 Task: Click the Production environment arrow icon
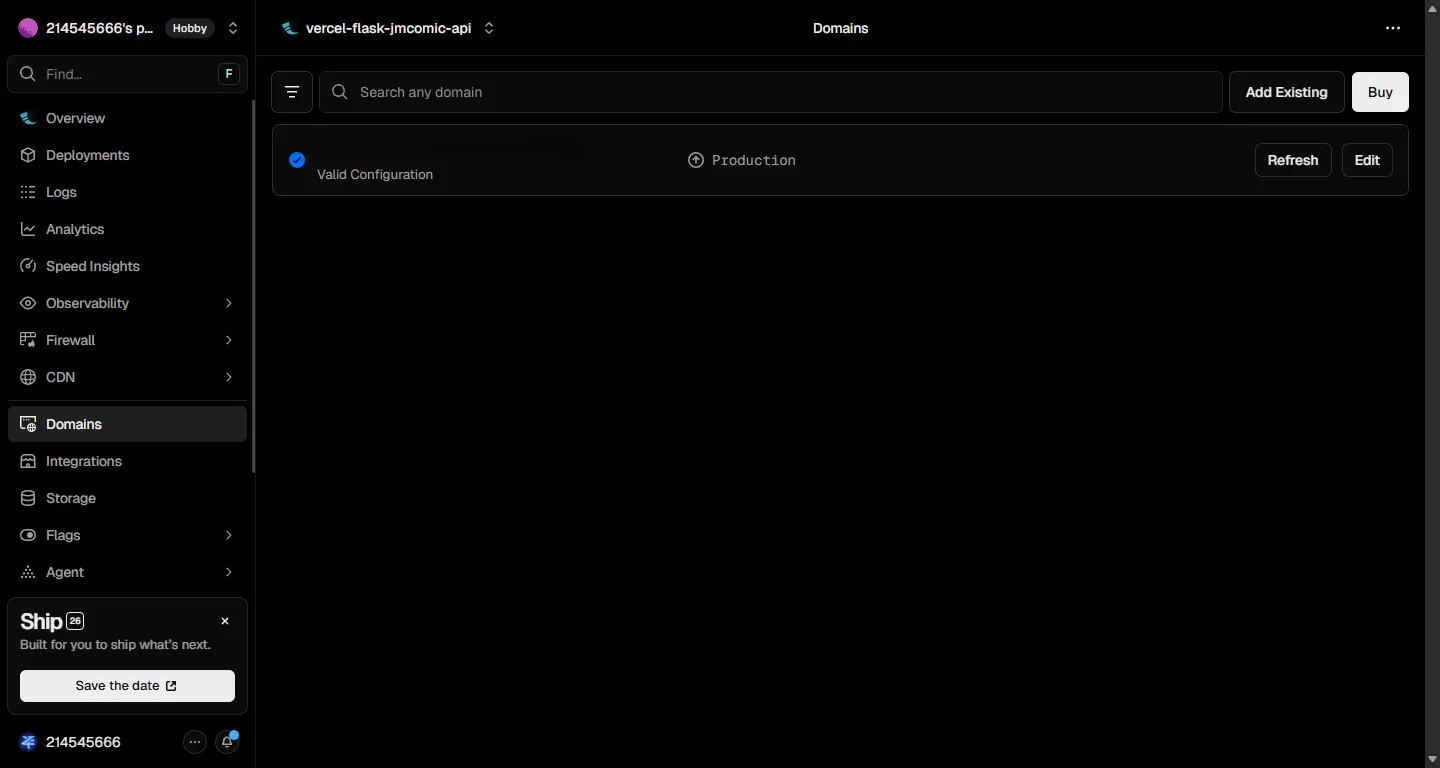point(696,160)
